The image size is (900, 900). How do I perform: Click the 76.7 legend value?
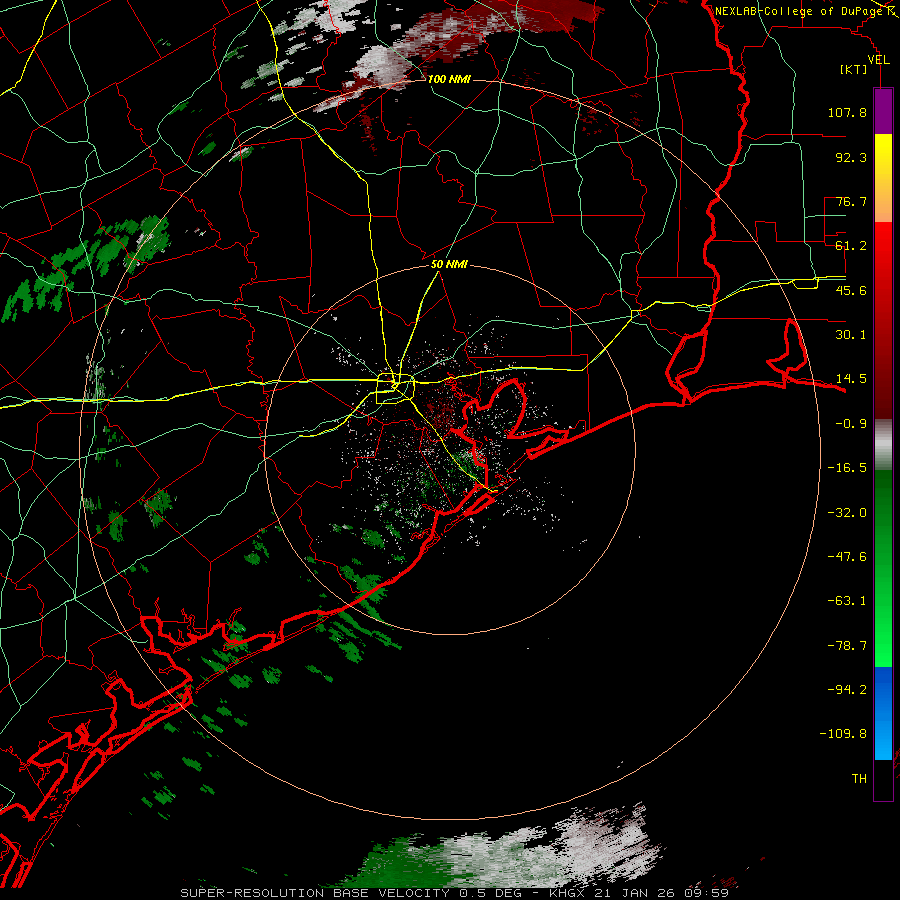click(851, 201)
